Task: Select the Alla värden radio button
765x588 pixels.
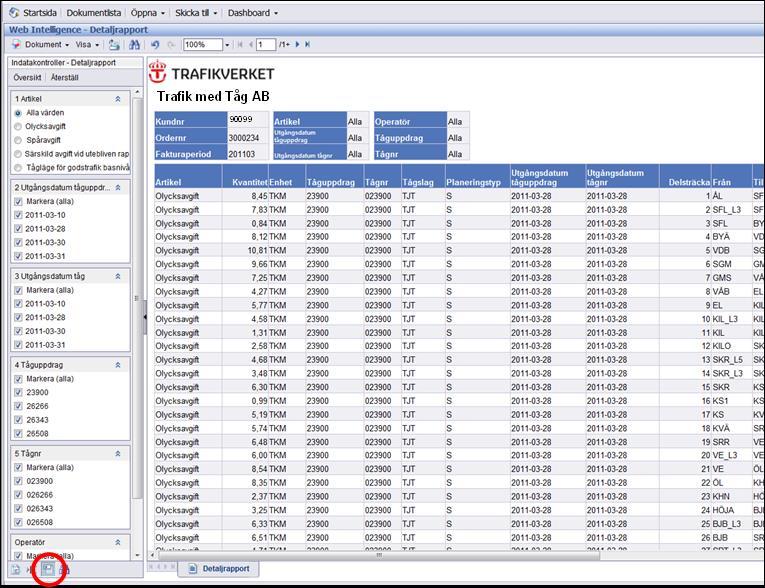Action: (18, 113)
